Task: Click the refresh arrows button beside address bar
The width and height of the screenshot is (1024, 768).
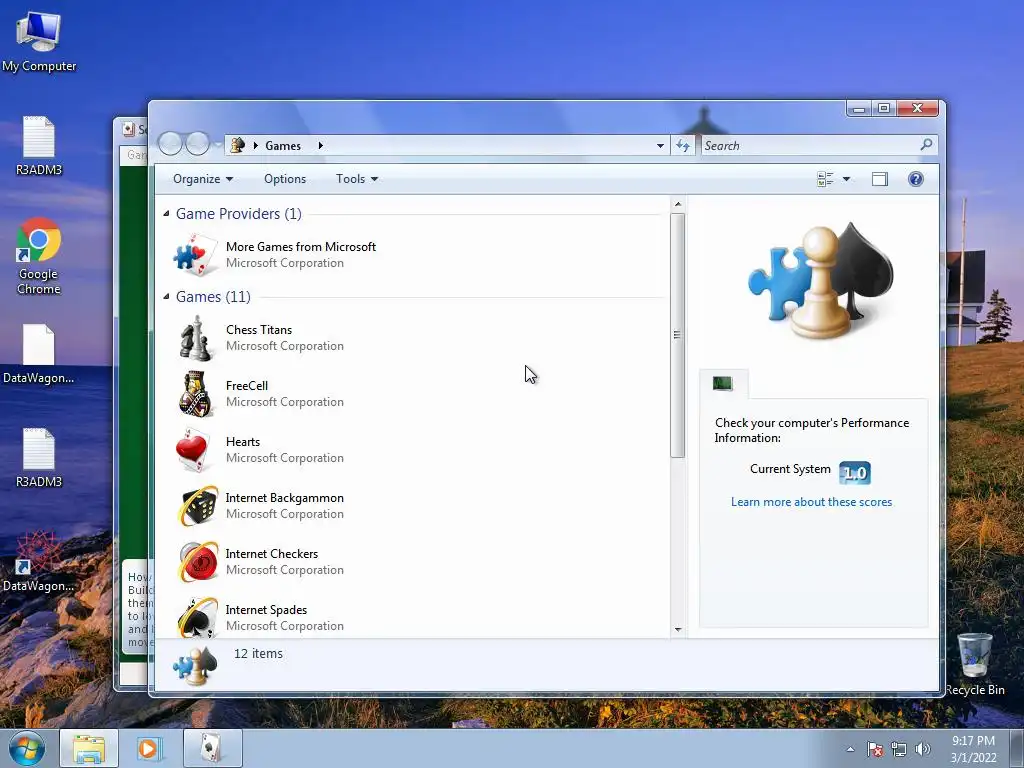Action: [x=682, y=146]
